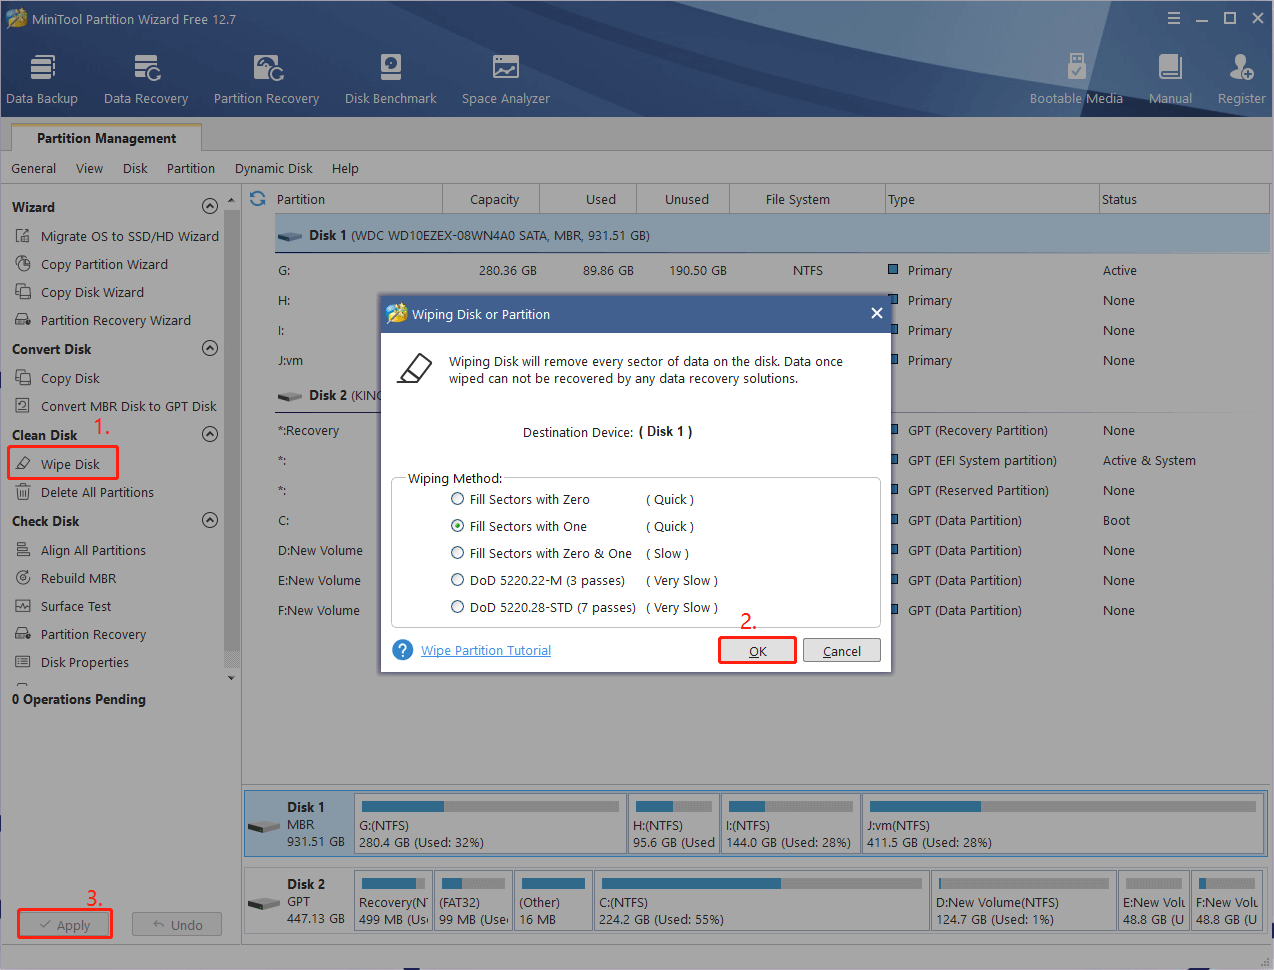Collapse the Convert Disk section
This screenshot has height=970, width=1274.
coord(210,348)
